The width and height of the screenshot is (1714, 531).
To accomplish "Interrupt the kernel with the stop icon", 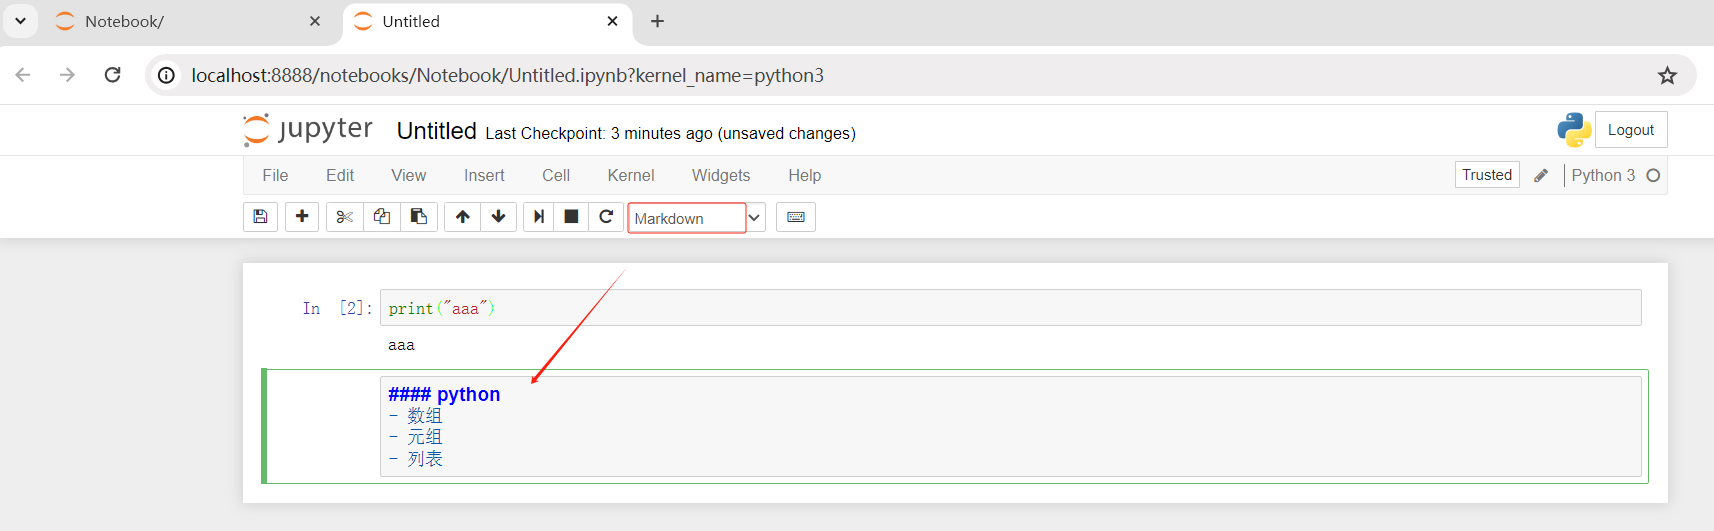I will coord(572,217).
